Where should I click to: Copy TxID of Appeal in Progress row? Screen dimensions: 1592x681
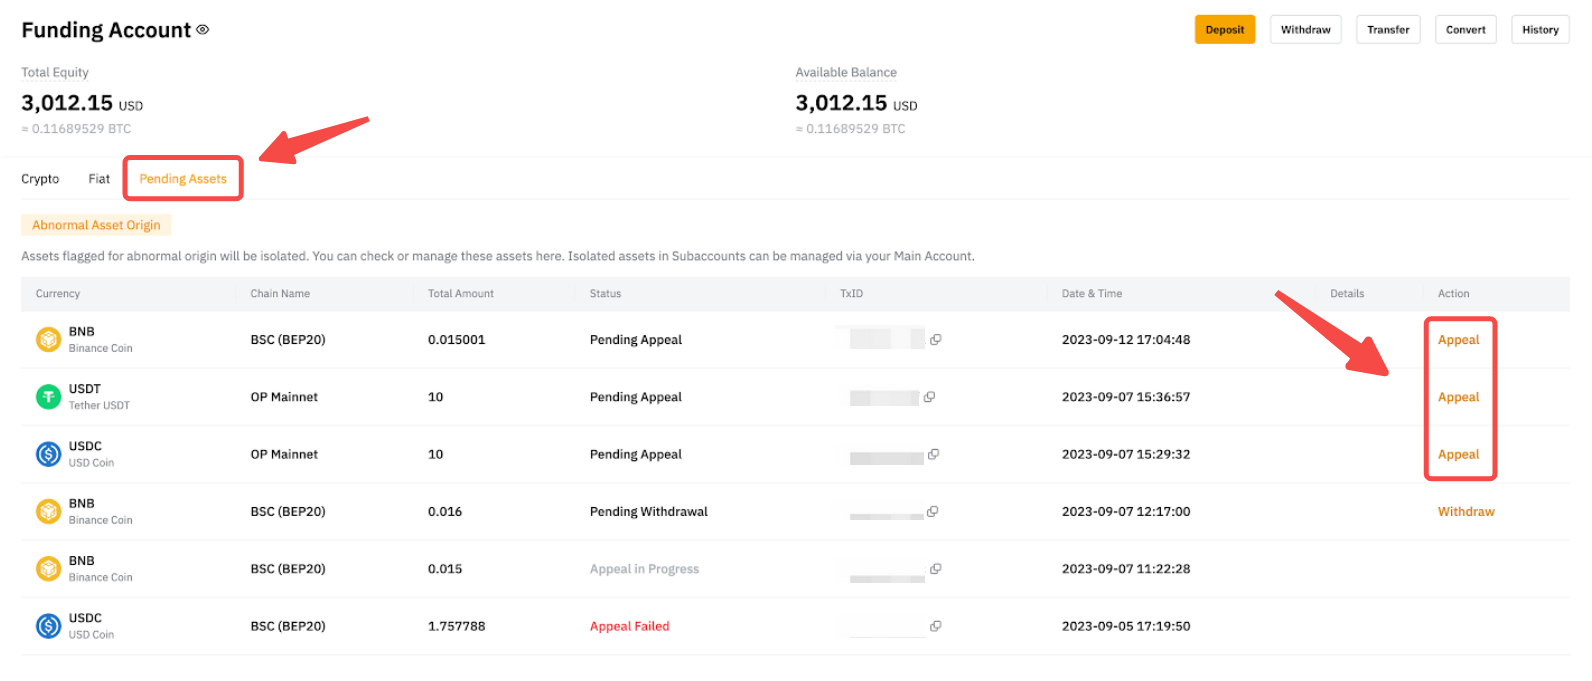(x=936, y=569)
